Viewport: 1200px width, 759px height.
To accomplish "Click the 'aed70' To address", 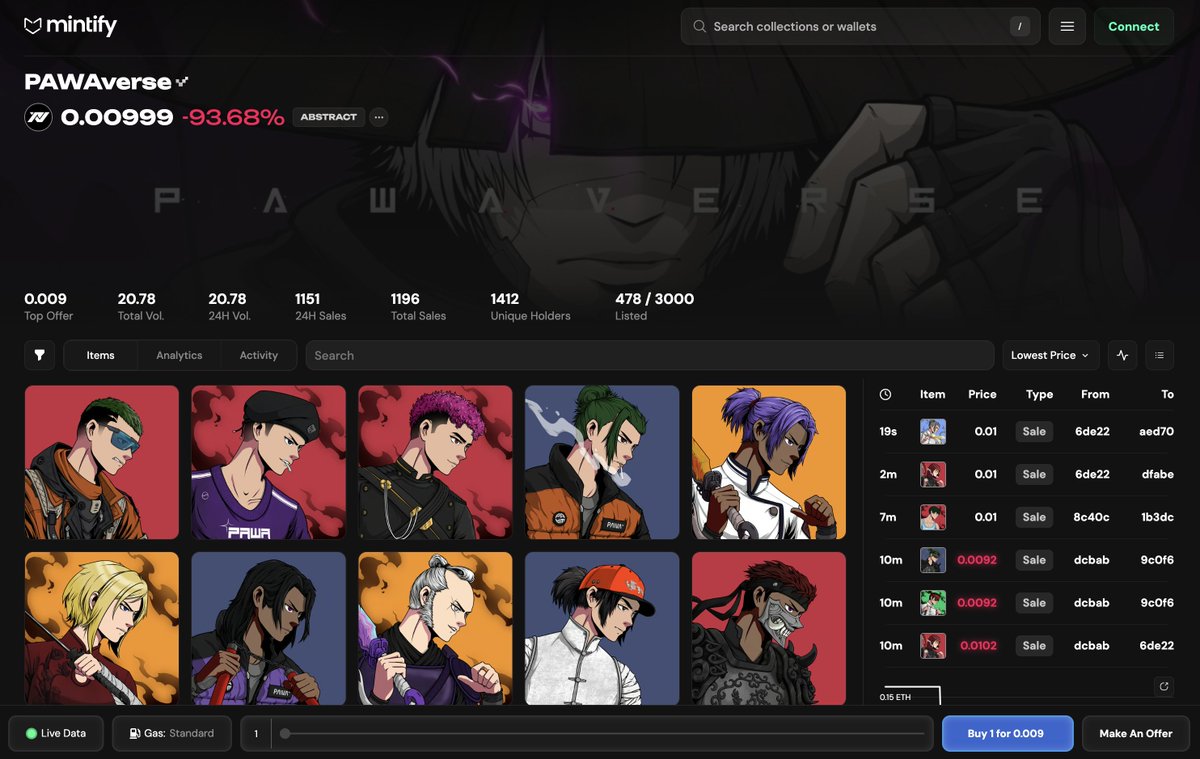I will click(1157, 431).
